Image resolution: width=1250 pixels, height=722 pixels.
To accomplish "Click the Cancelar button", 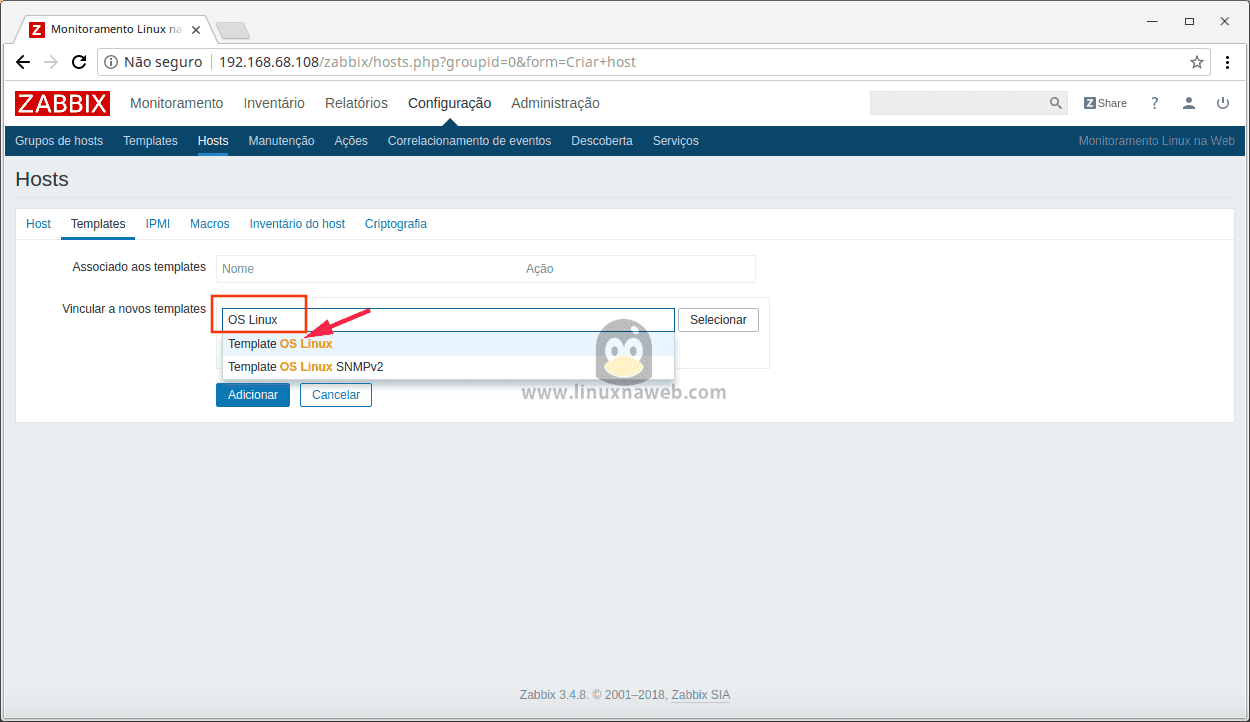I will click(x=336, y=395).
